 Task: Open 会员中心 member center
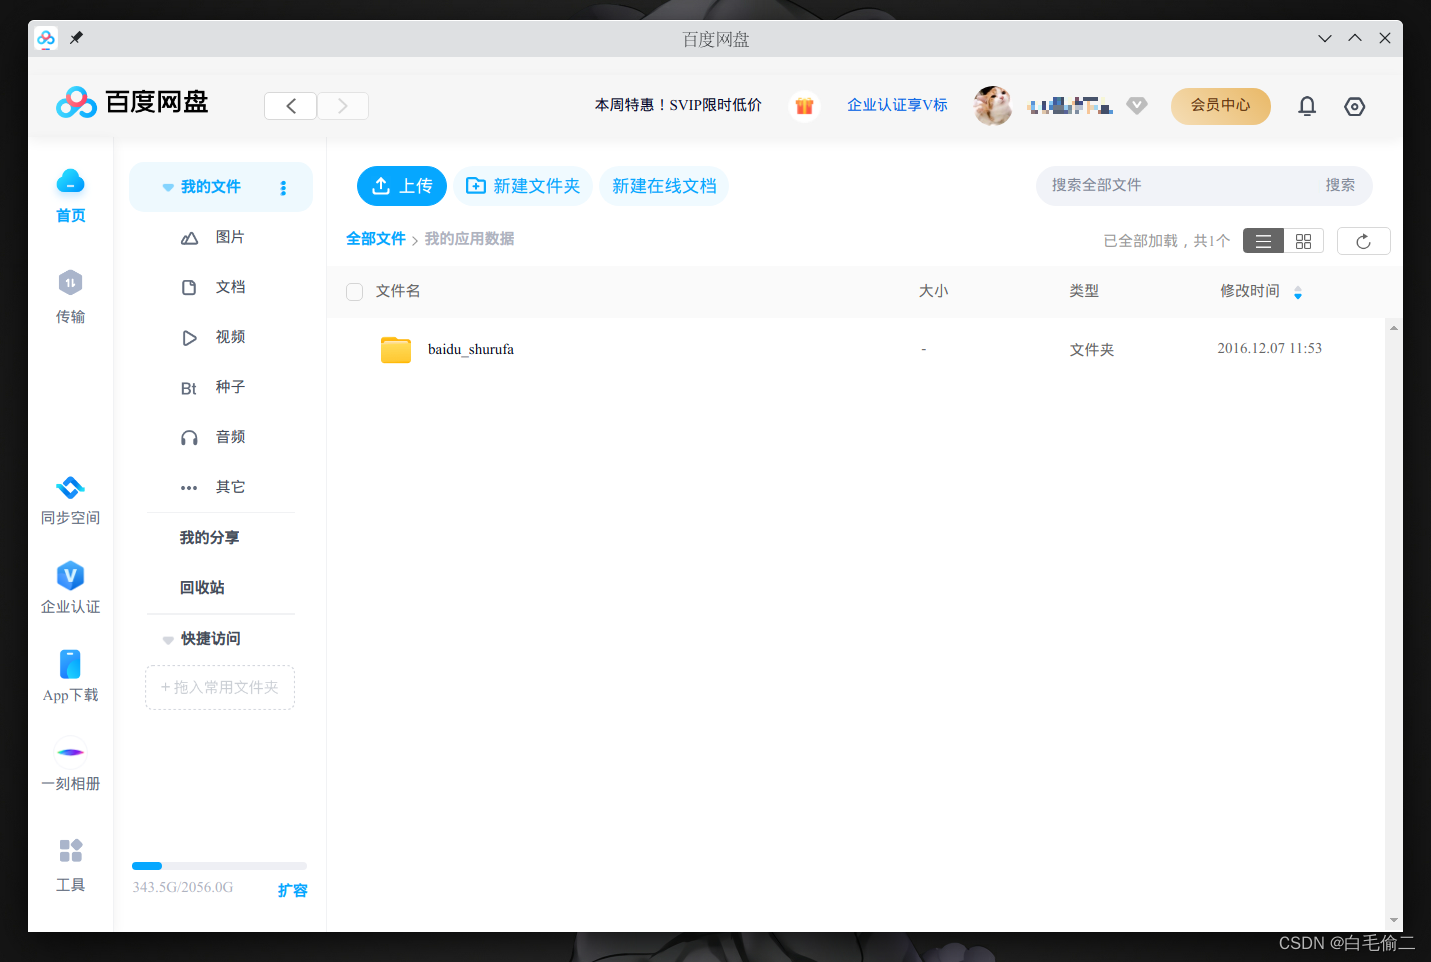point(1221,105)
